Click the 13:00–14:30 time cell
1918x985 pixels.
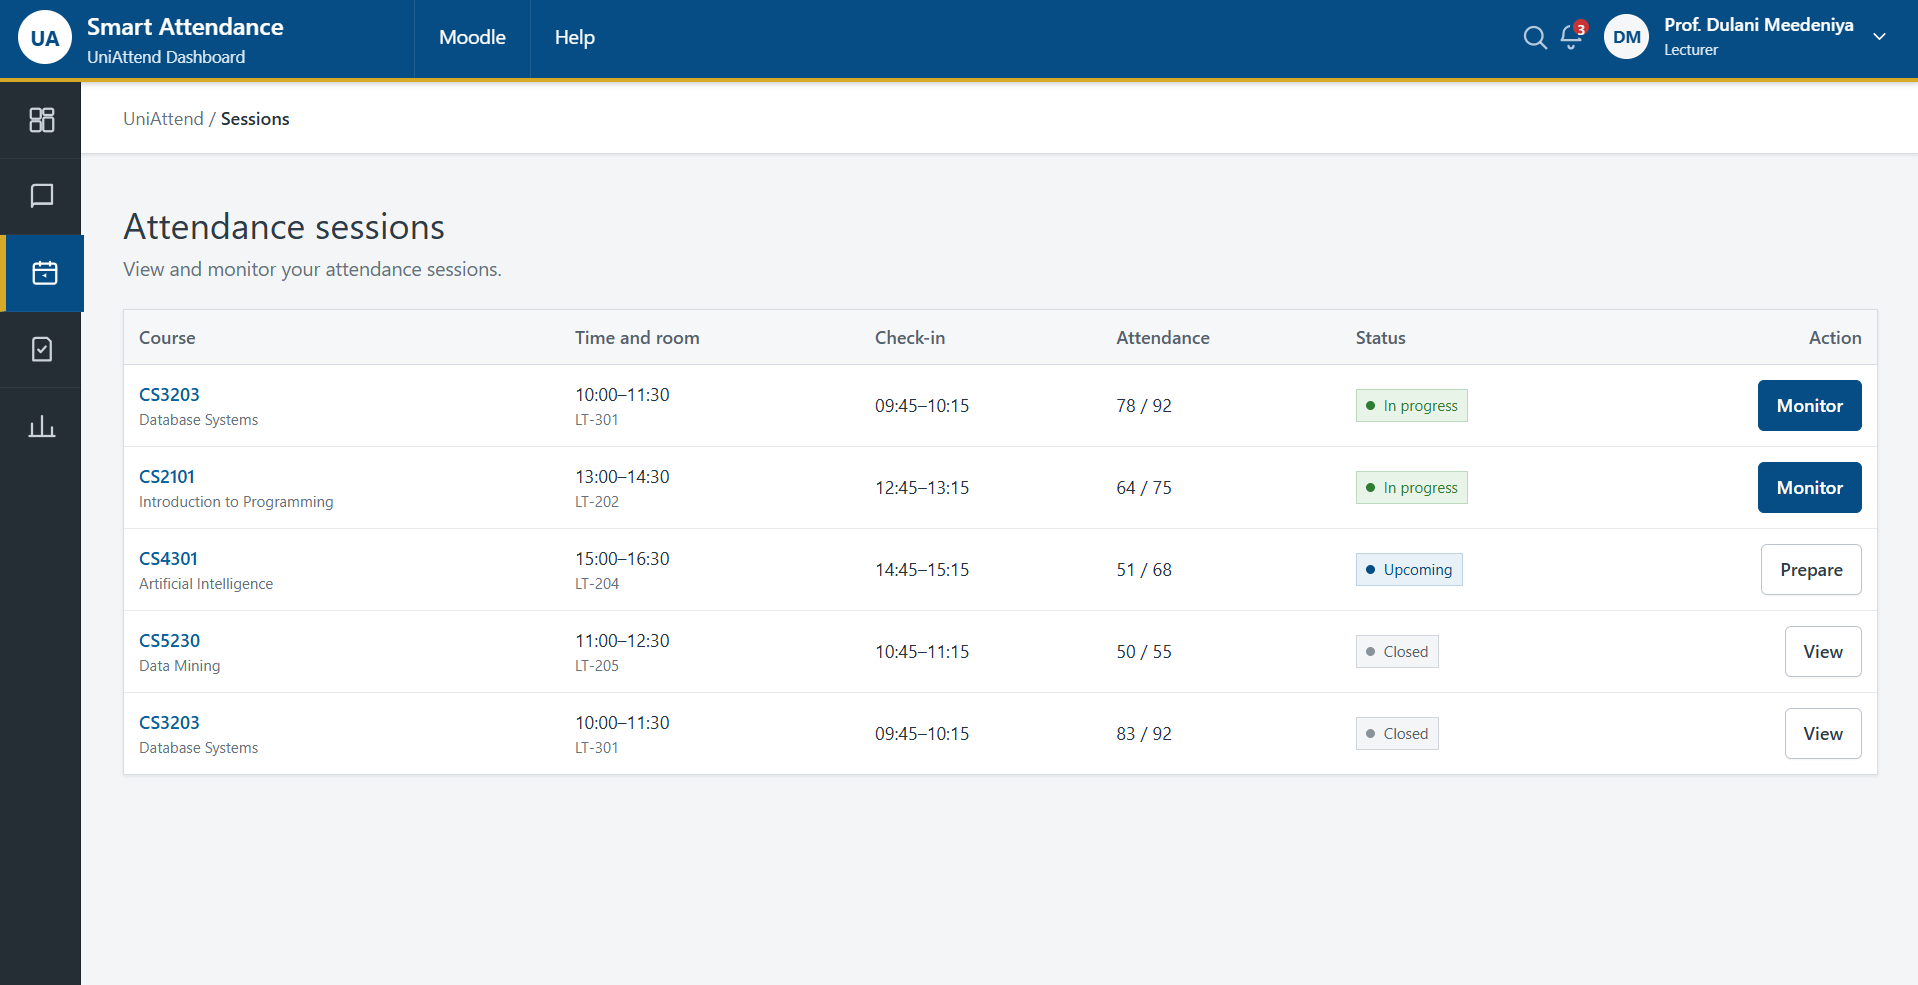pos(622,477)
